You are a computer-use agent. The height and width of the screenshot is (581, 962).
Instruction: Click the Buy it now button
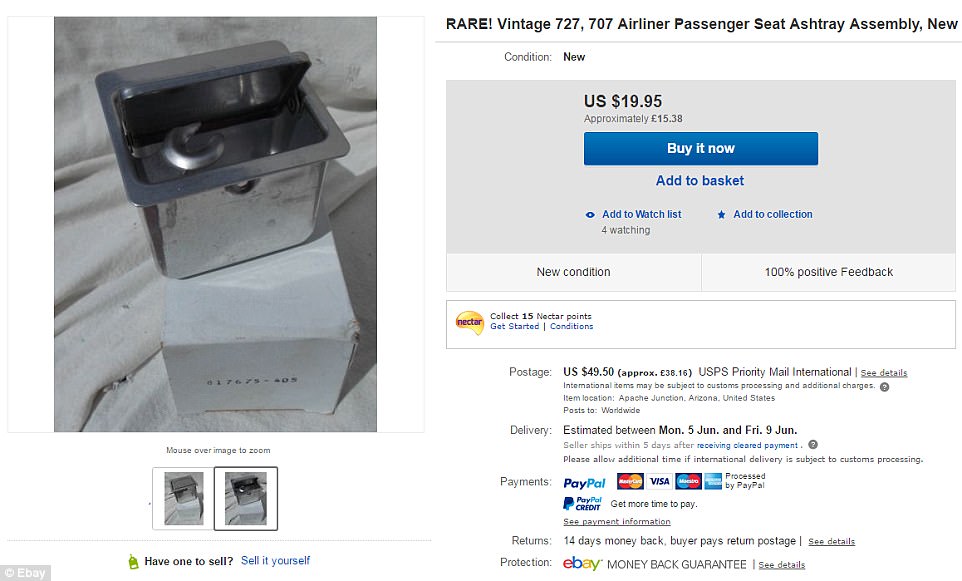[x=700, y=148]
